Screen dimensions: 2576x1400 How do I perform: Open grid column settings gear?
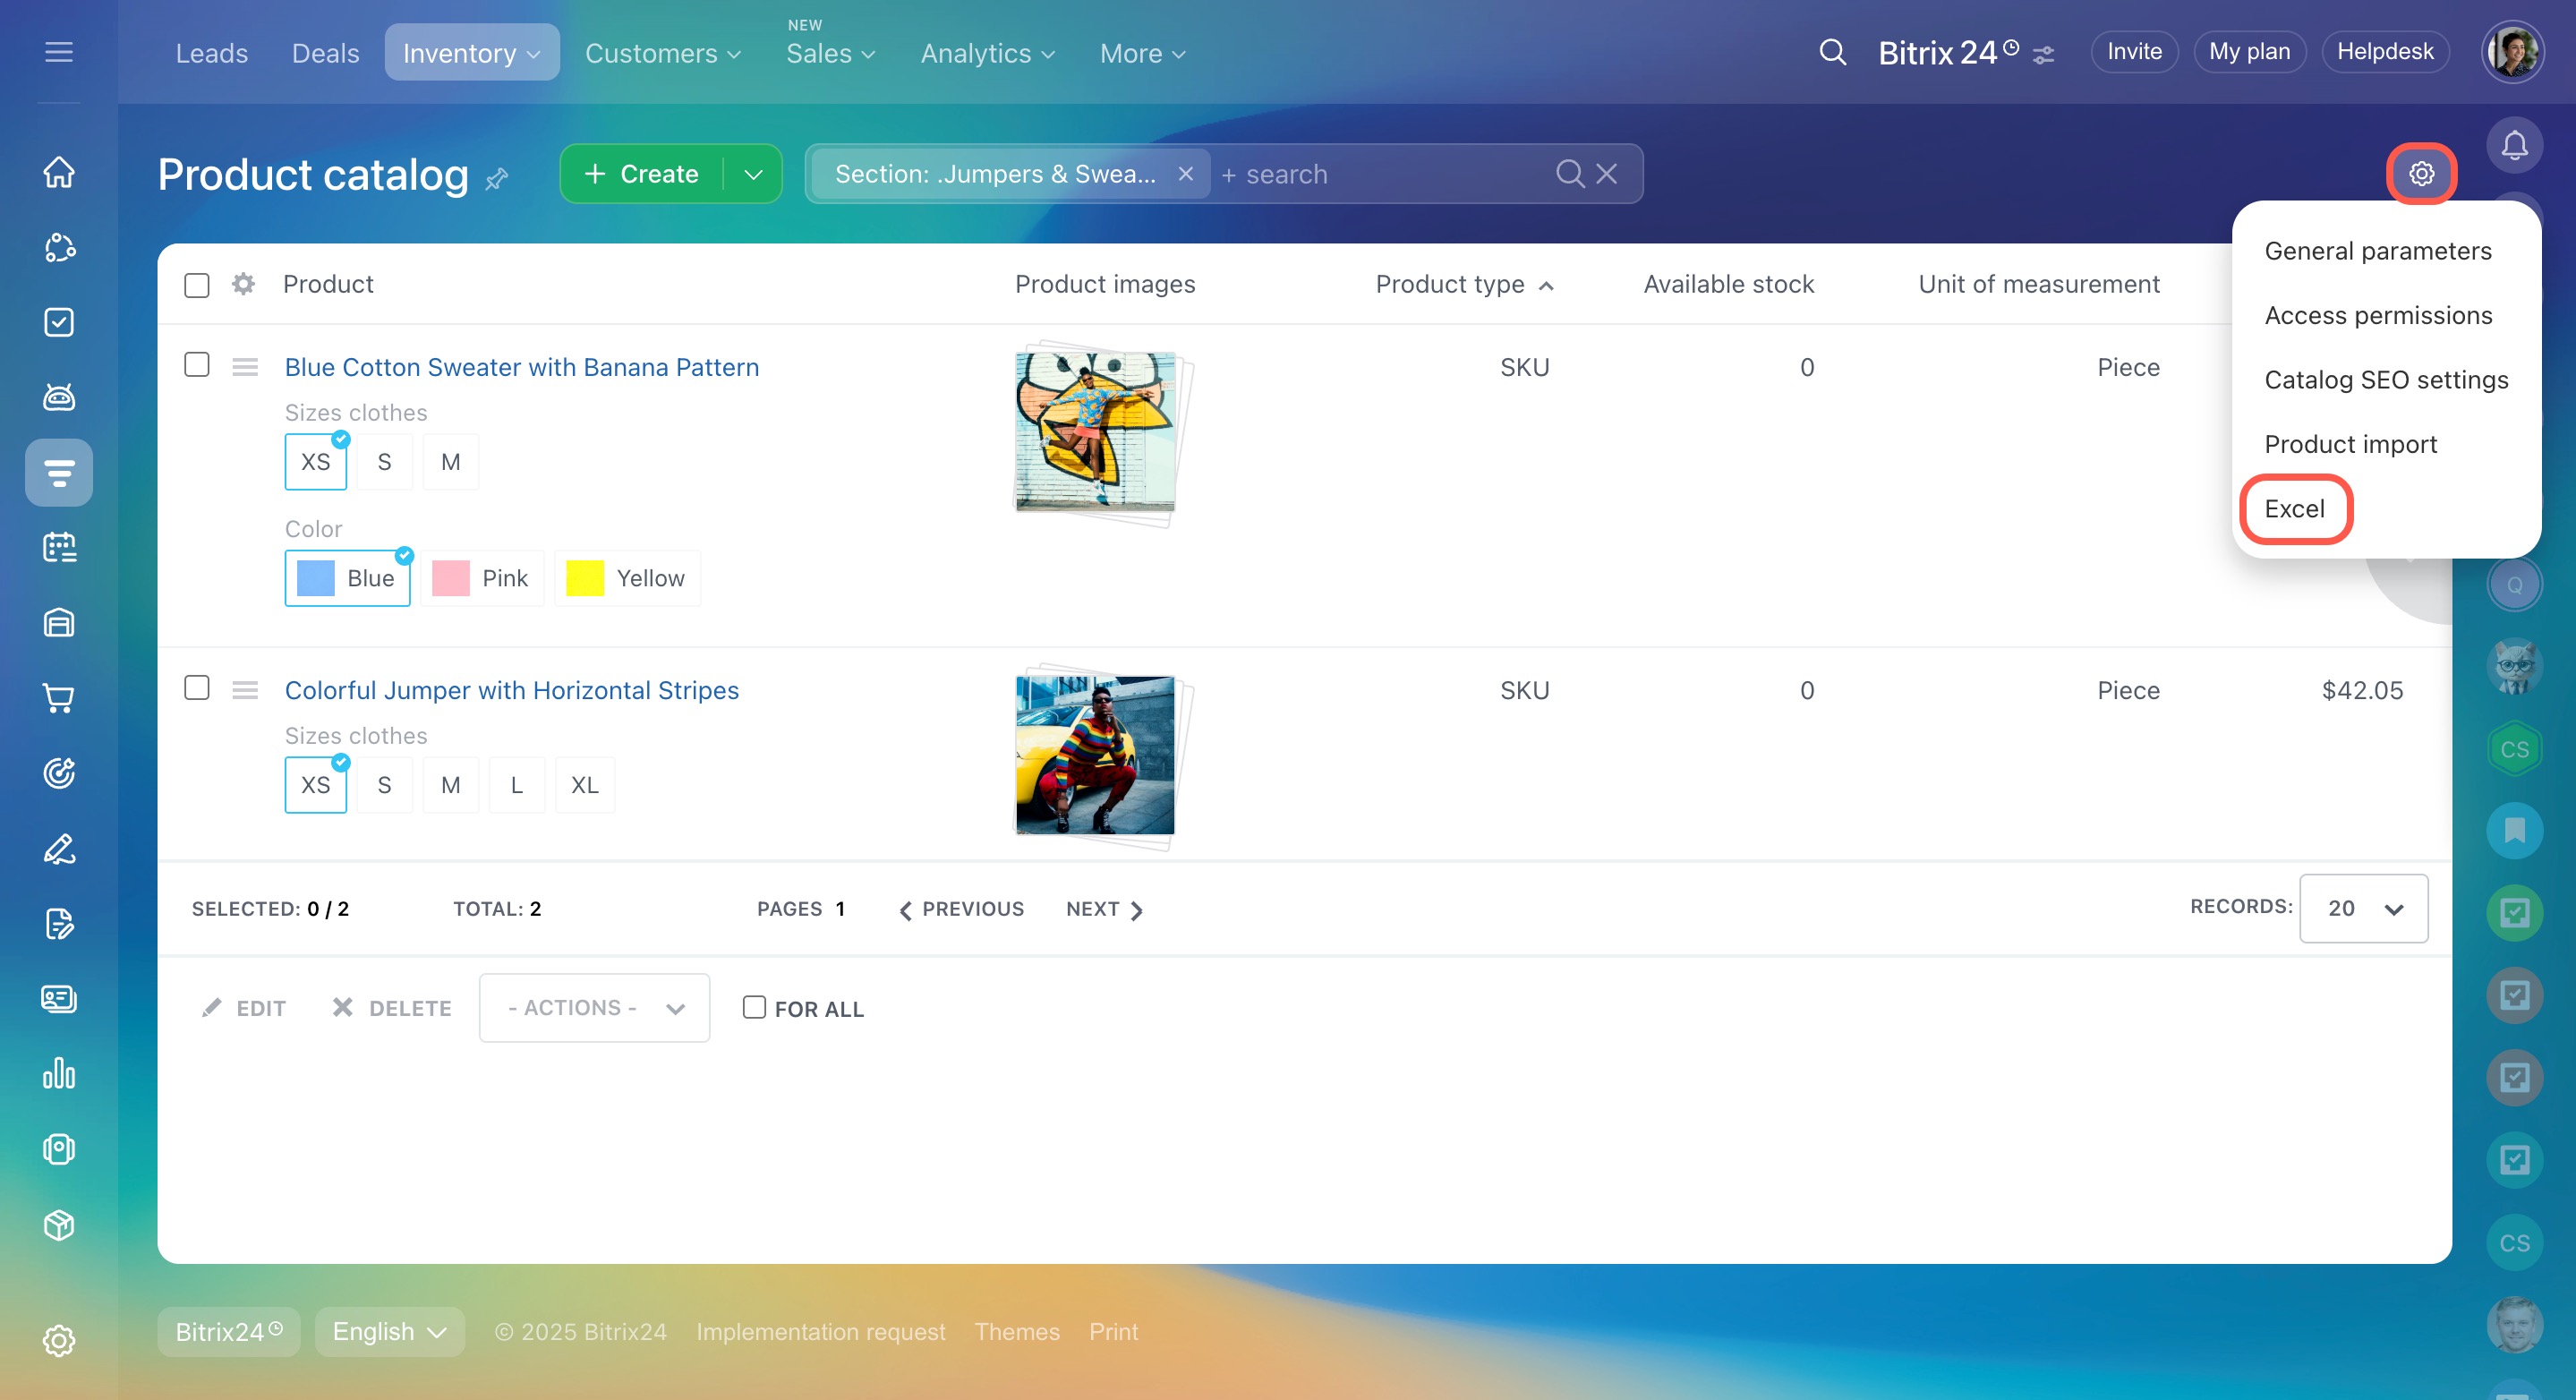[243, 284]
